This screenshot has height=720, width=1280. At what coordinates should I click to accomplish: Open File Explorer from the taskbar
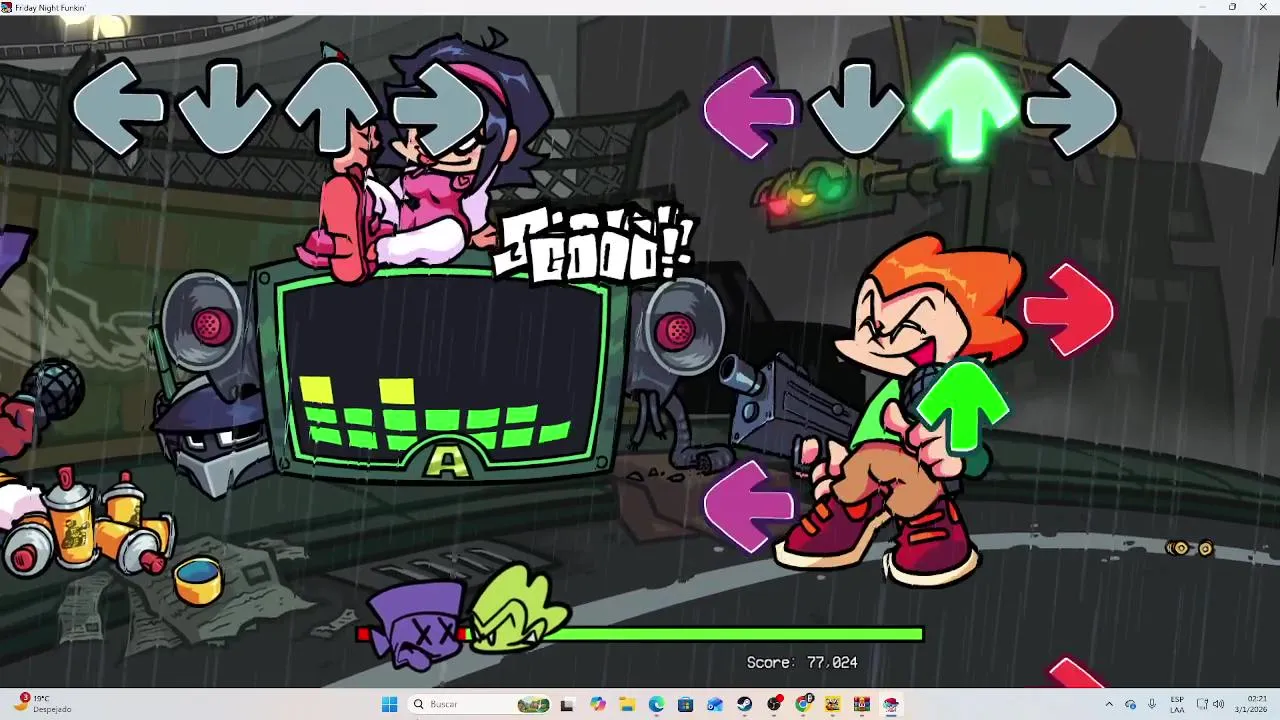[626, 704]
